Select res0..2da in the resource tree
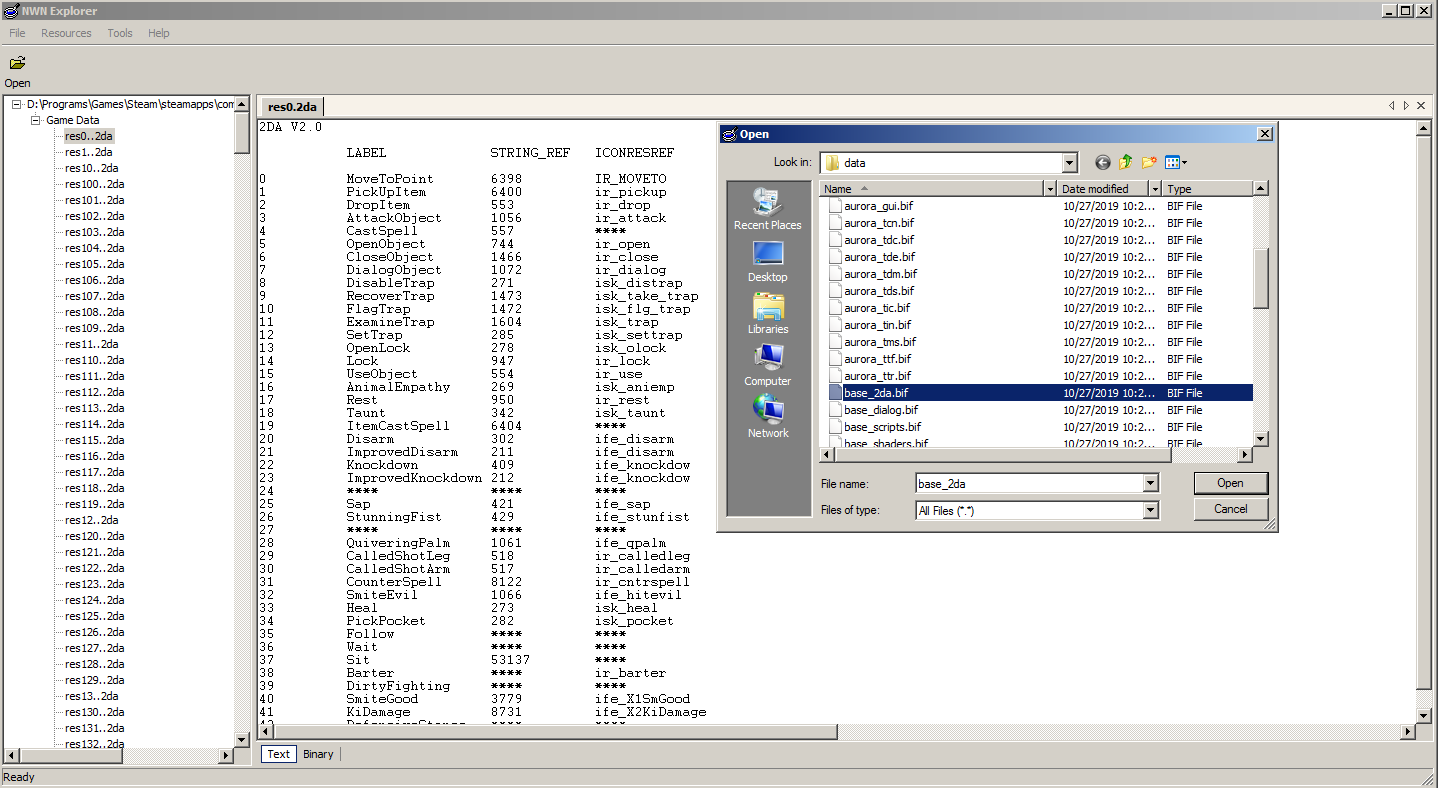Screen dimensions: 1438x788 click(88, 136)
